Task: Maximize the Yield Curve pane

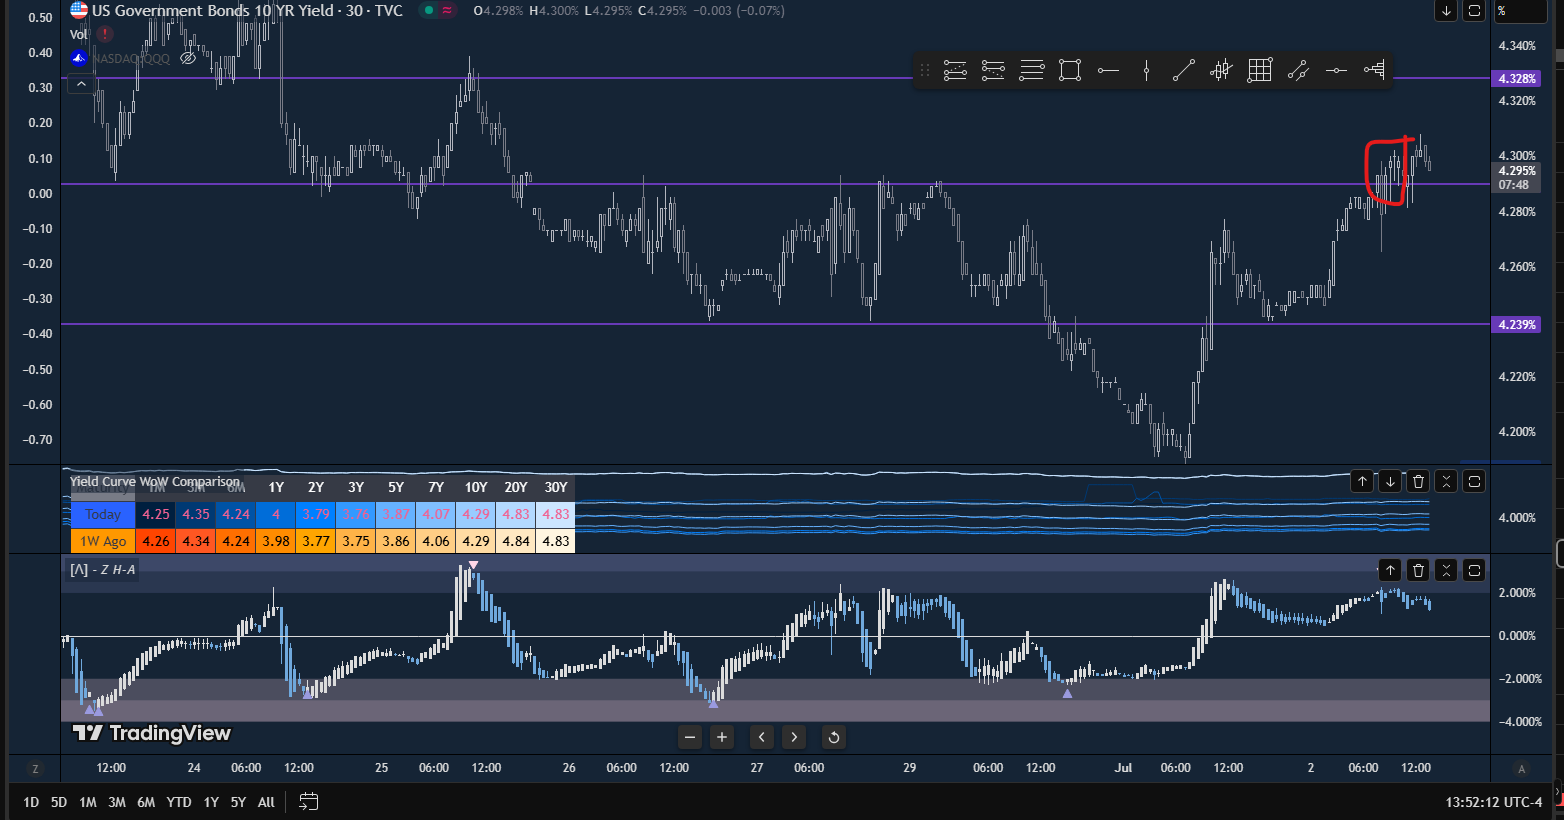Action: click(1474, 482)
